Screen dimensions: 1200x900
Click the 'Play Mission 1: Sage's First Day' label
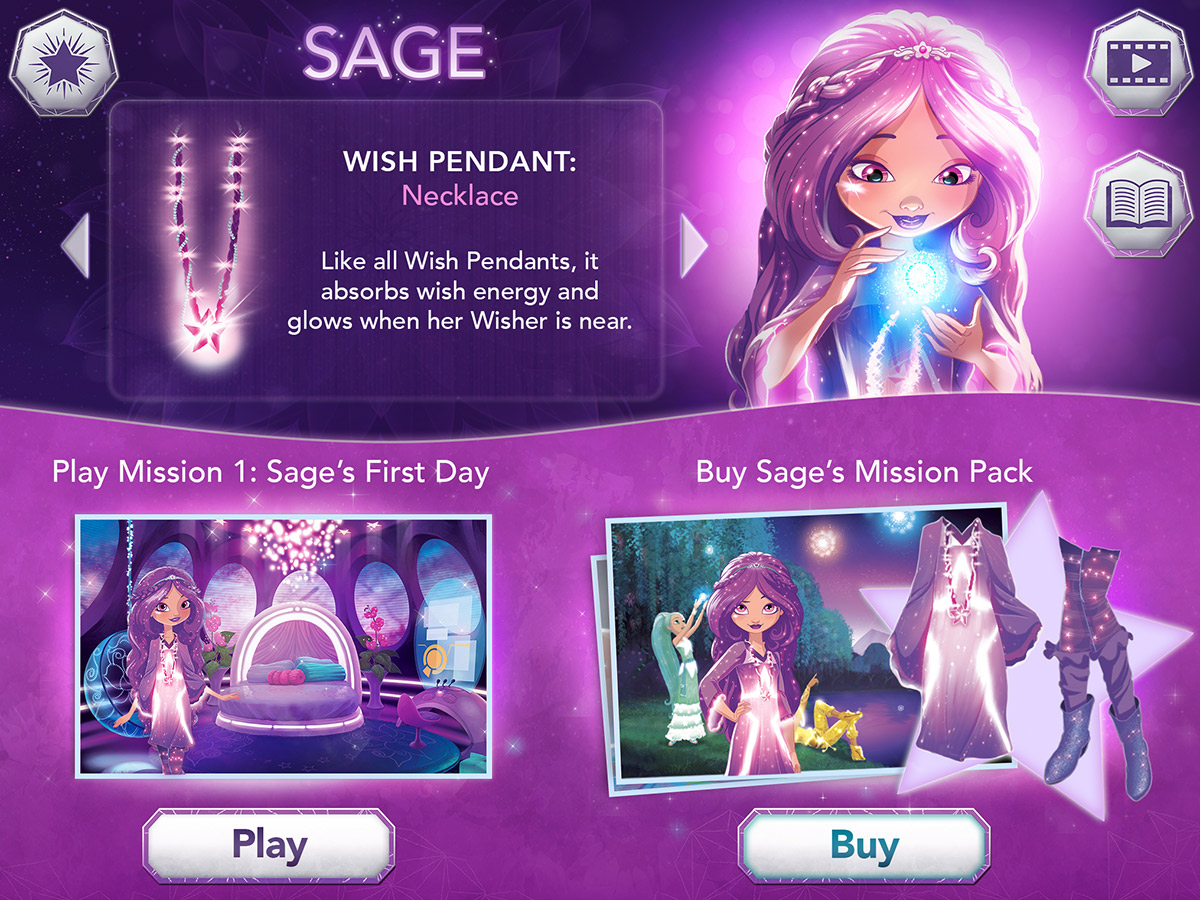[270, 472]
